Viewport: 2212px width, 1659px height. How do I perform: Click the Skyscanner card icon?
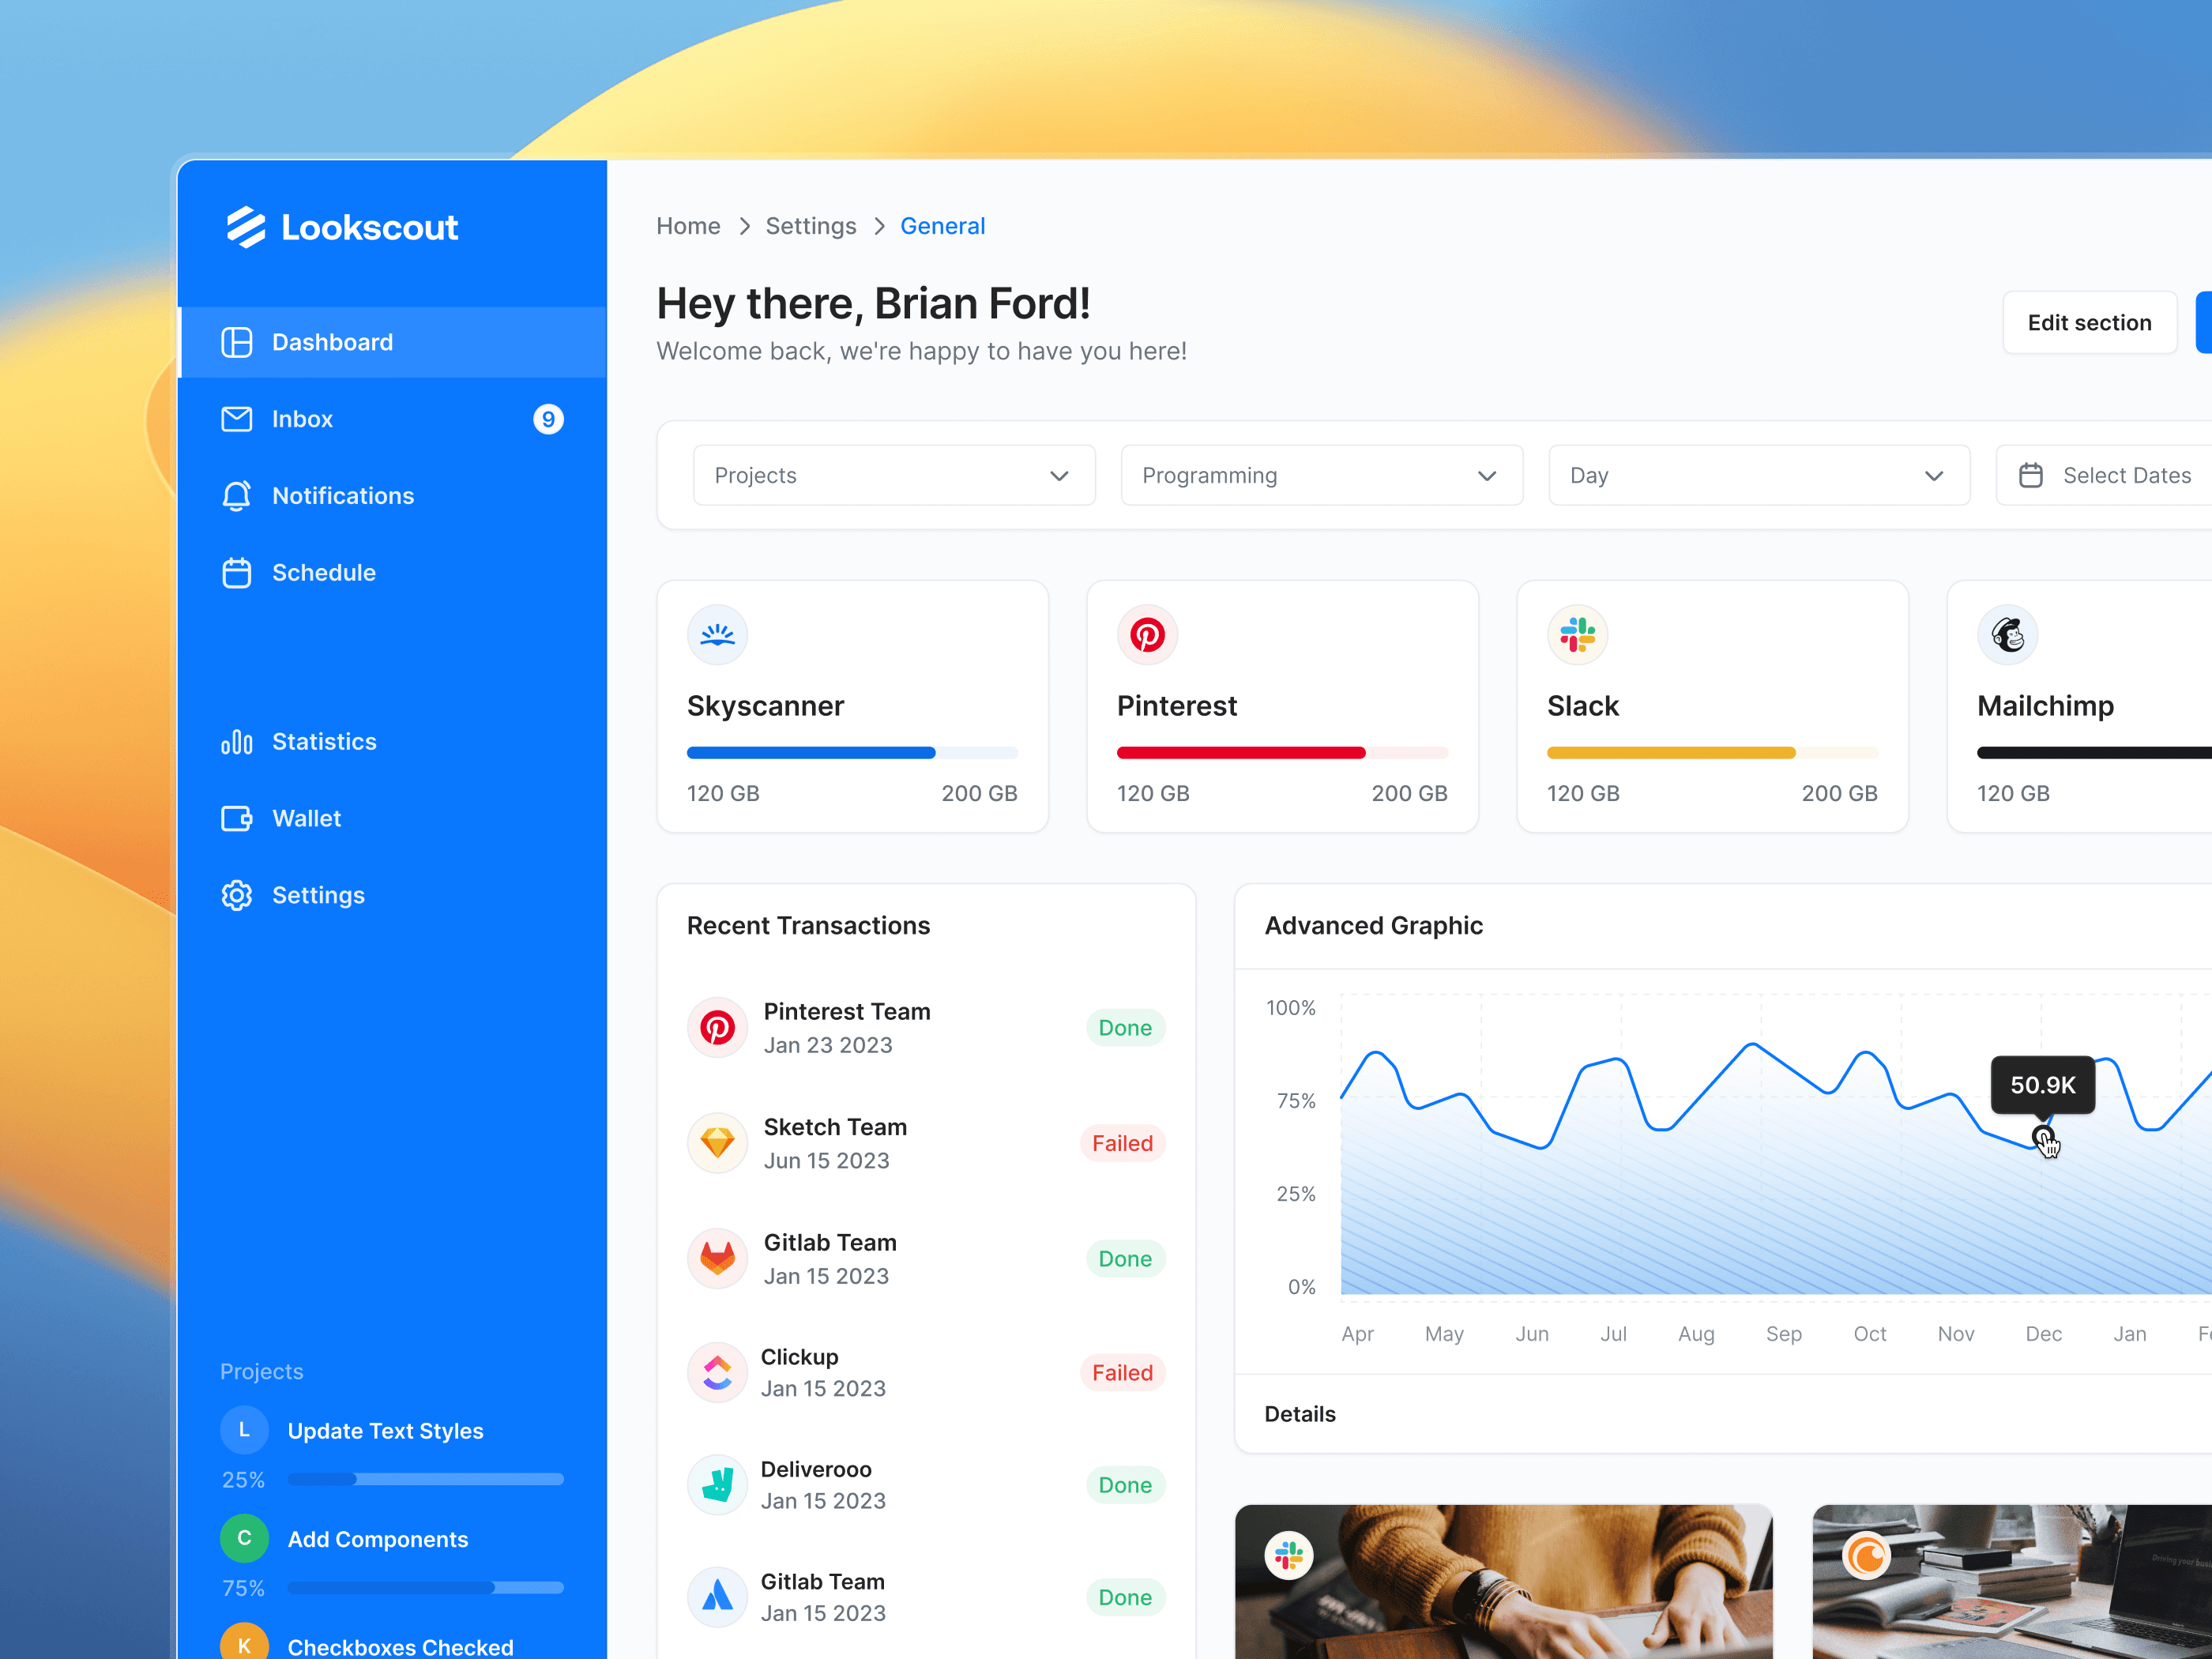[x=717, y=635]
